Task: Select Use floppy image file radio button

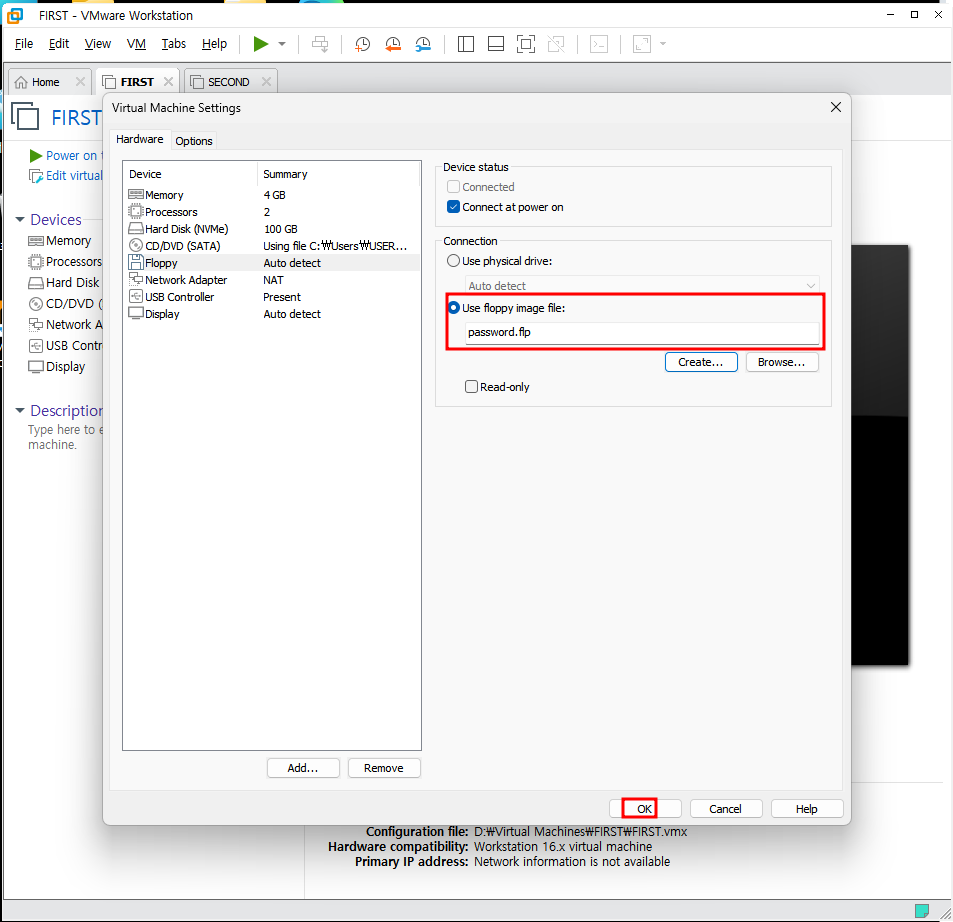Action: point(453,308)
